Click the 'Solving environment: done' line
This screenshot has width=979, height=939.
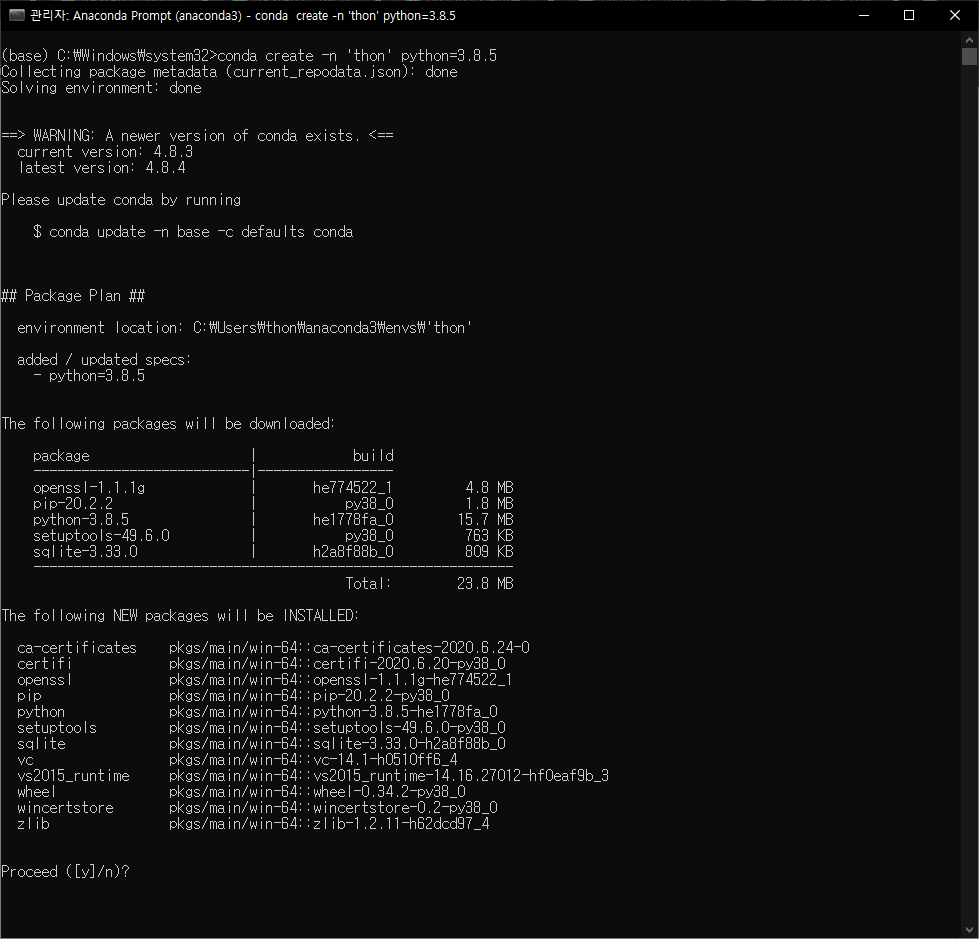click(x=102, y=88)
